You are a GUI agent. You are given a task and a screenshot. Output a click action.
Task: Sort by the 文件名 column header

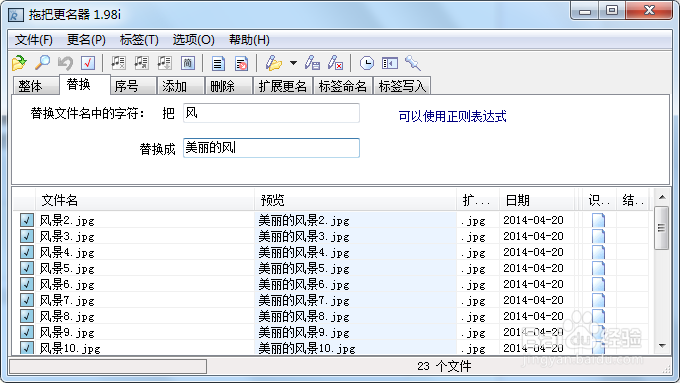[145, 200]
